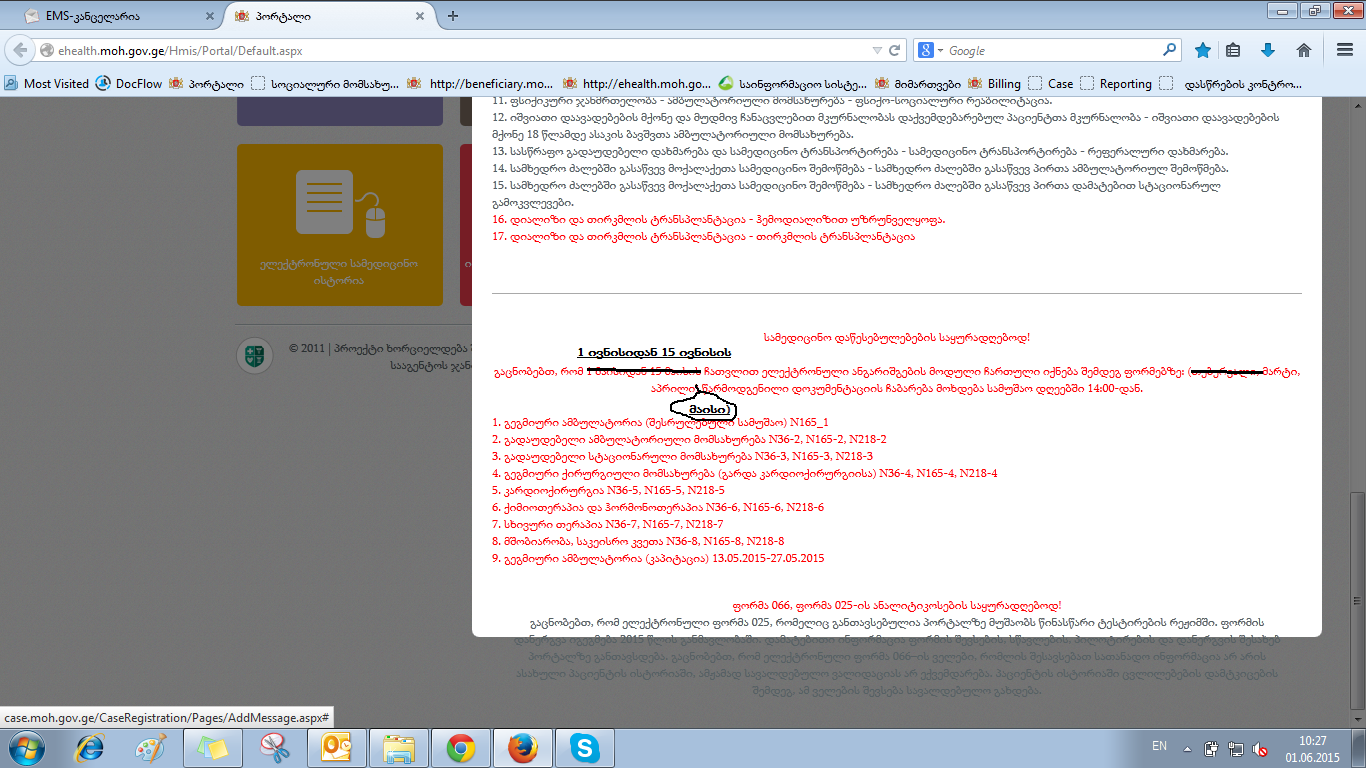The image size is (1366, 768).
Task: Launch Skype from the taskbar
Action: pyautogui.click(x=584, y=748)
